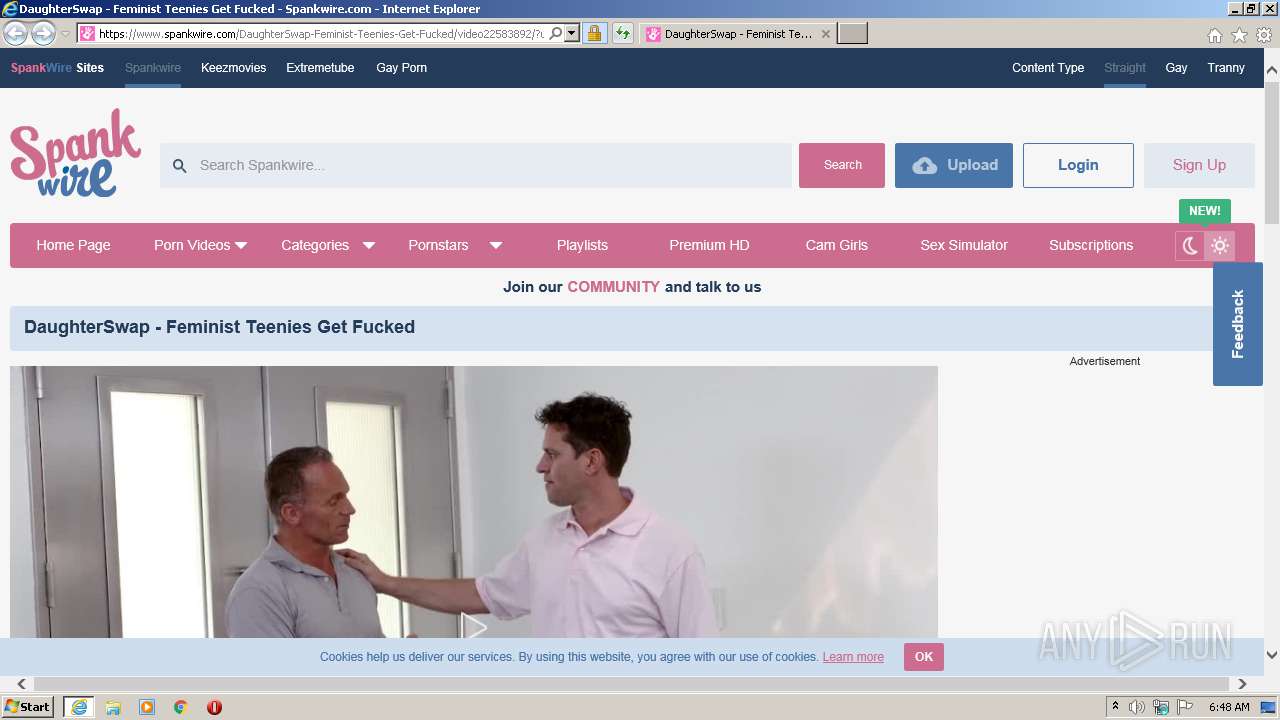Click the Login button
Viewport: 1280px width, 720px height.
pyautogui.click(x=1078, y=166)
